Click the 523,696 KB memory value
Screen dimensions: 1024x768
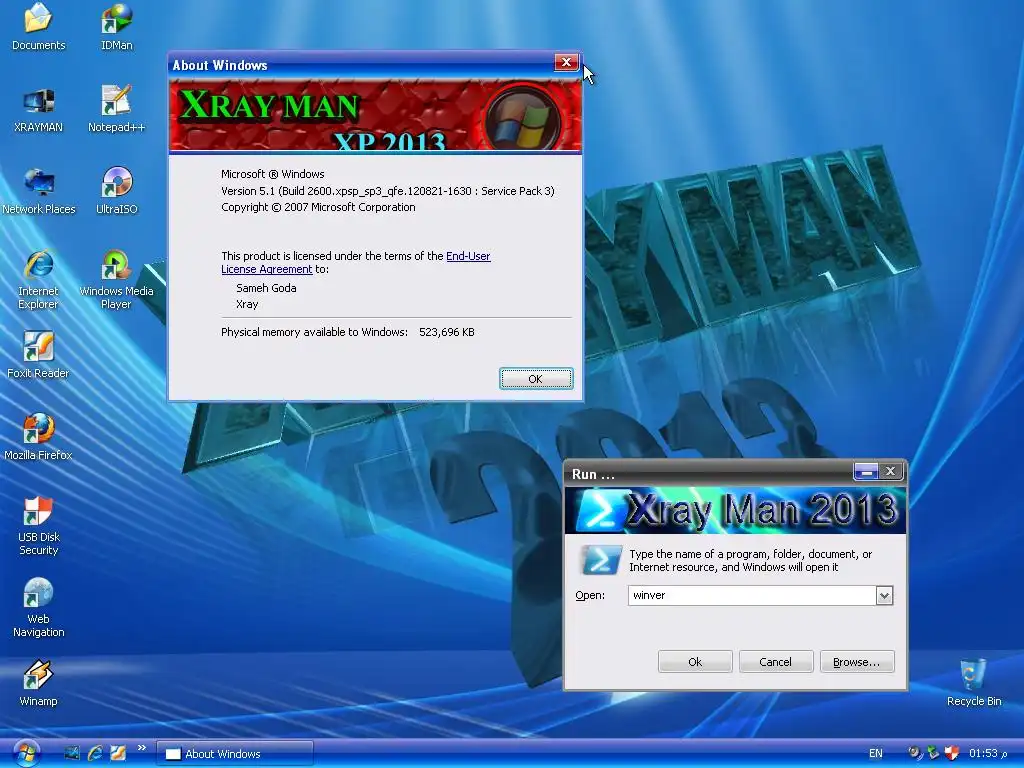point(447,332)
